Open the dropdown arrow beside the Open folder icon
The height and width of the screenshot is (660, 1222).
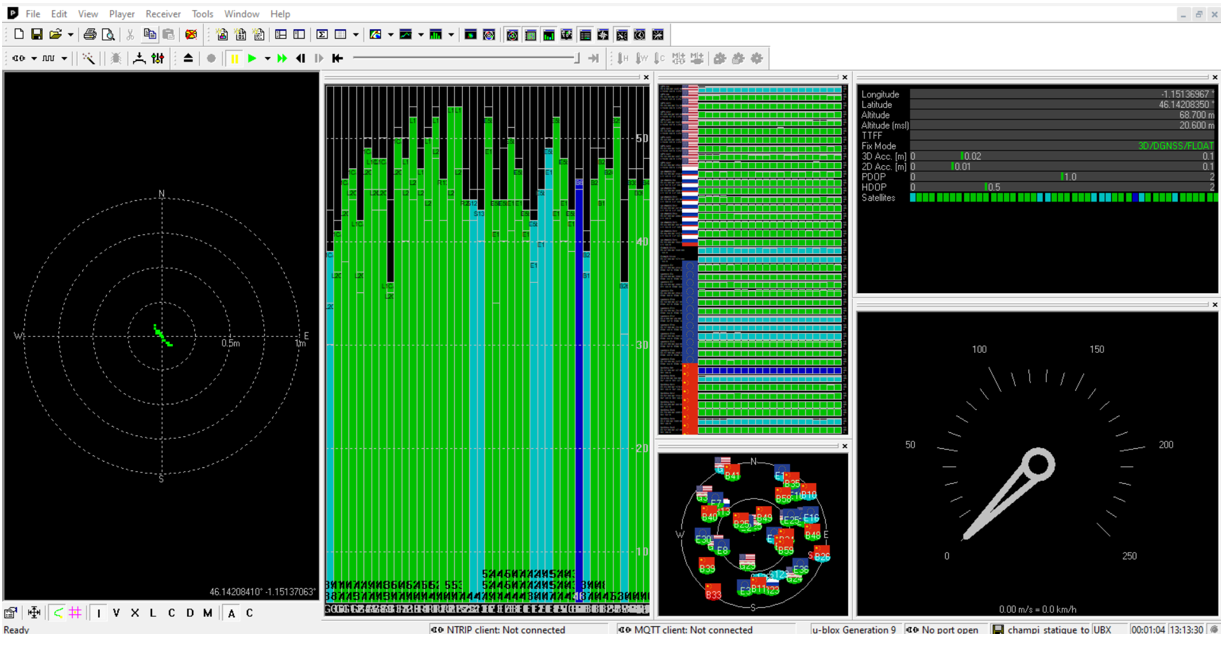(70, 35)
